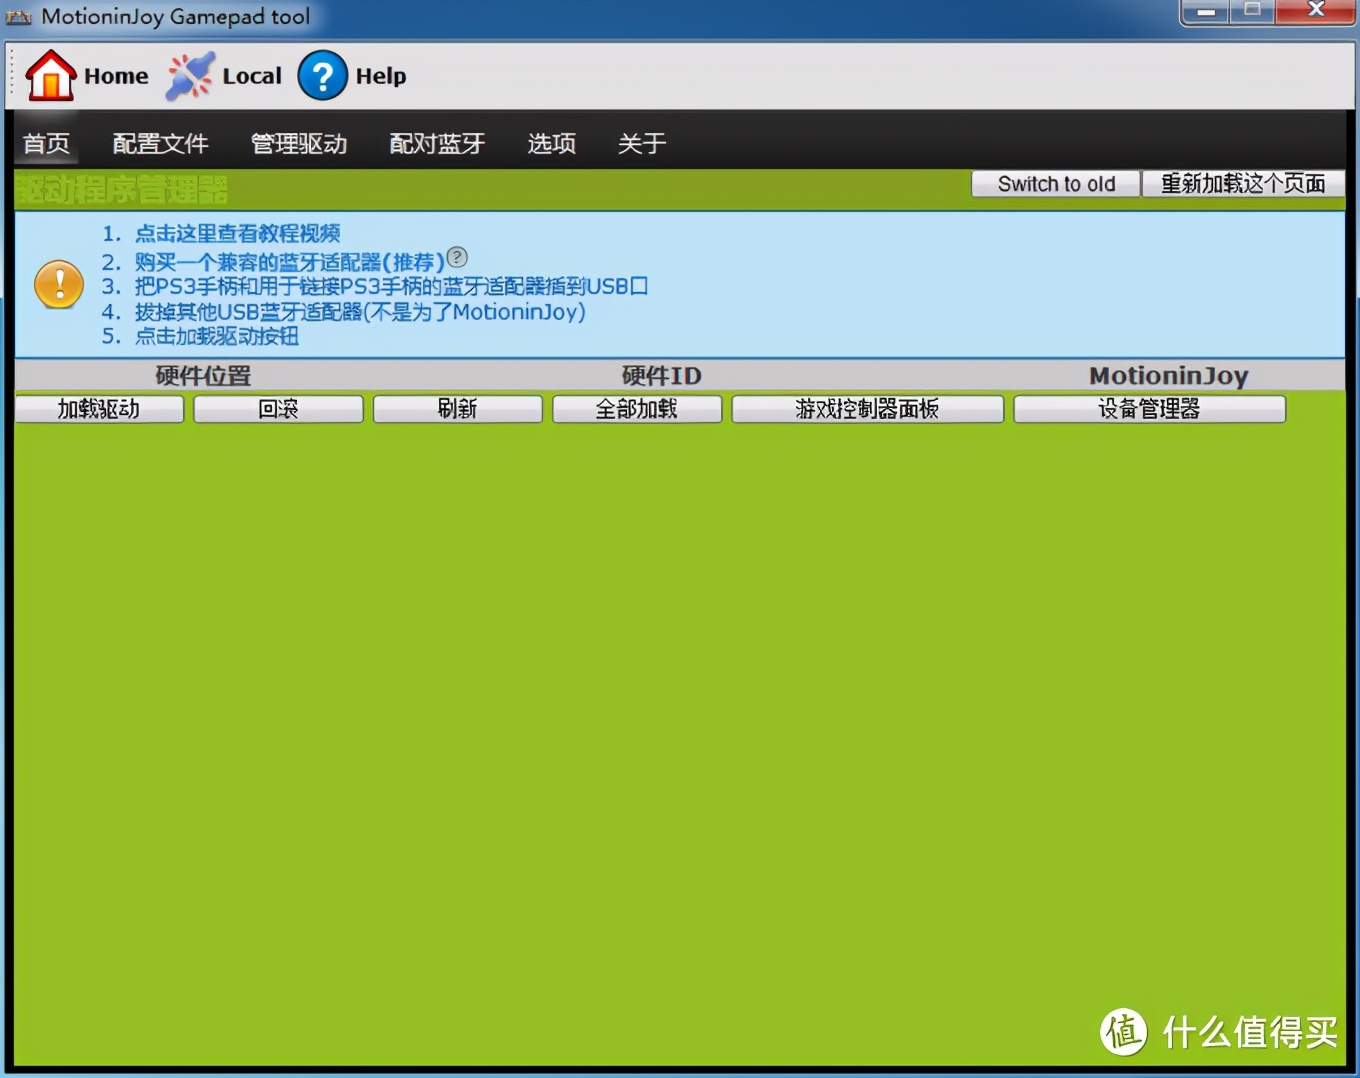Click 重新加载这个页面 button

click(1243, 184)
